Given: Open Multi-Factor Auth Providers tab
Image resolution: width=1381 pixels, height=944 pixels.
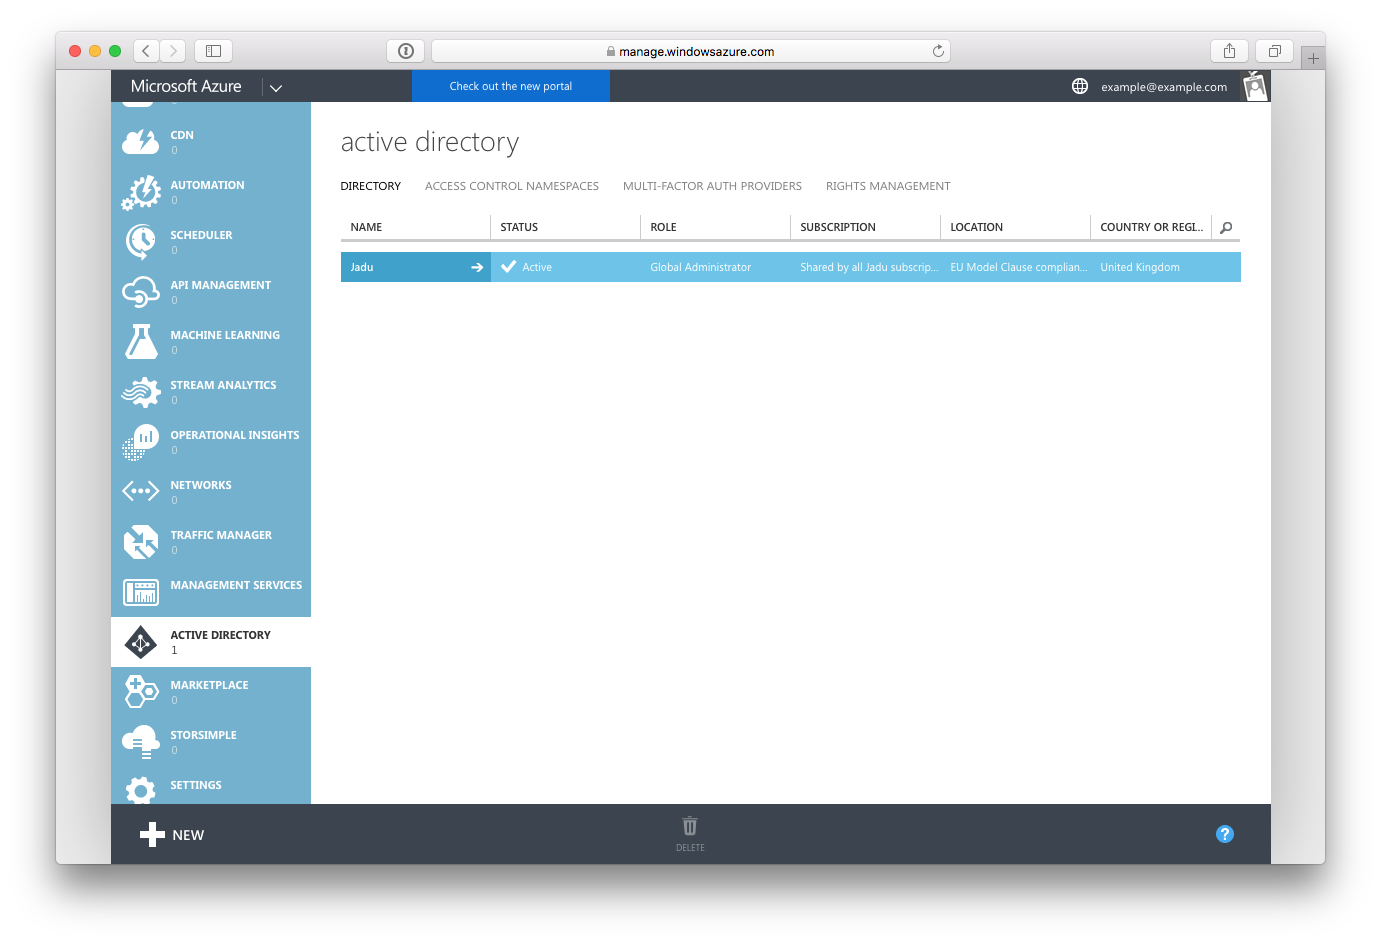Looking at the screenshot, I should coord(712,186).
